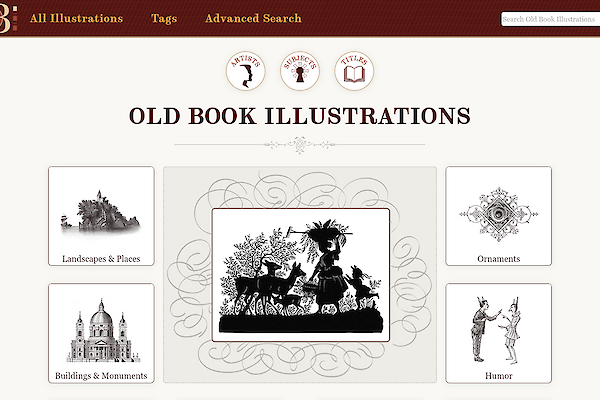Click the two jesters engraving image
Image resolution: width=600 pixels, height=400 pixels.
point(496,330)
